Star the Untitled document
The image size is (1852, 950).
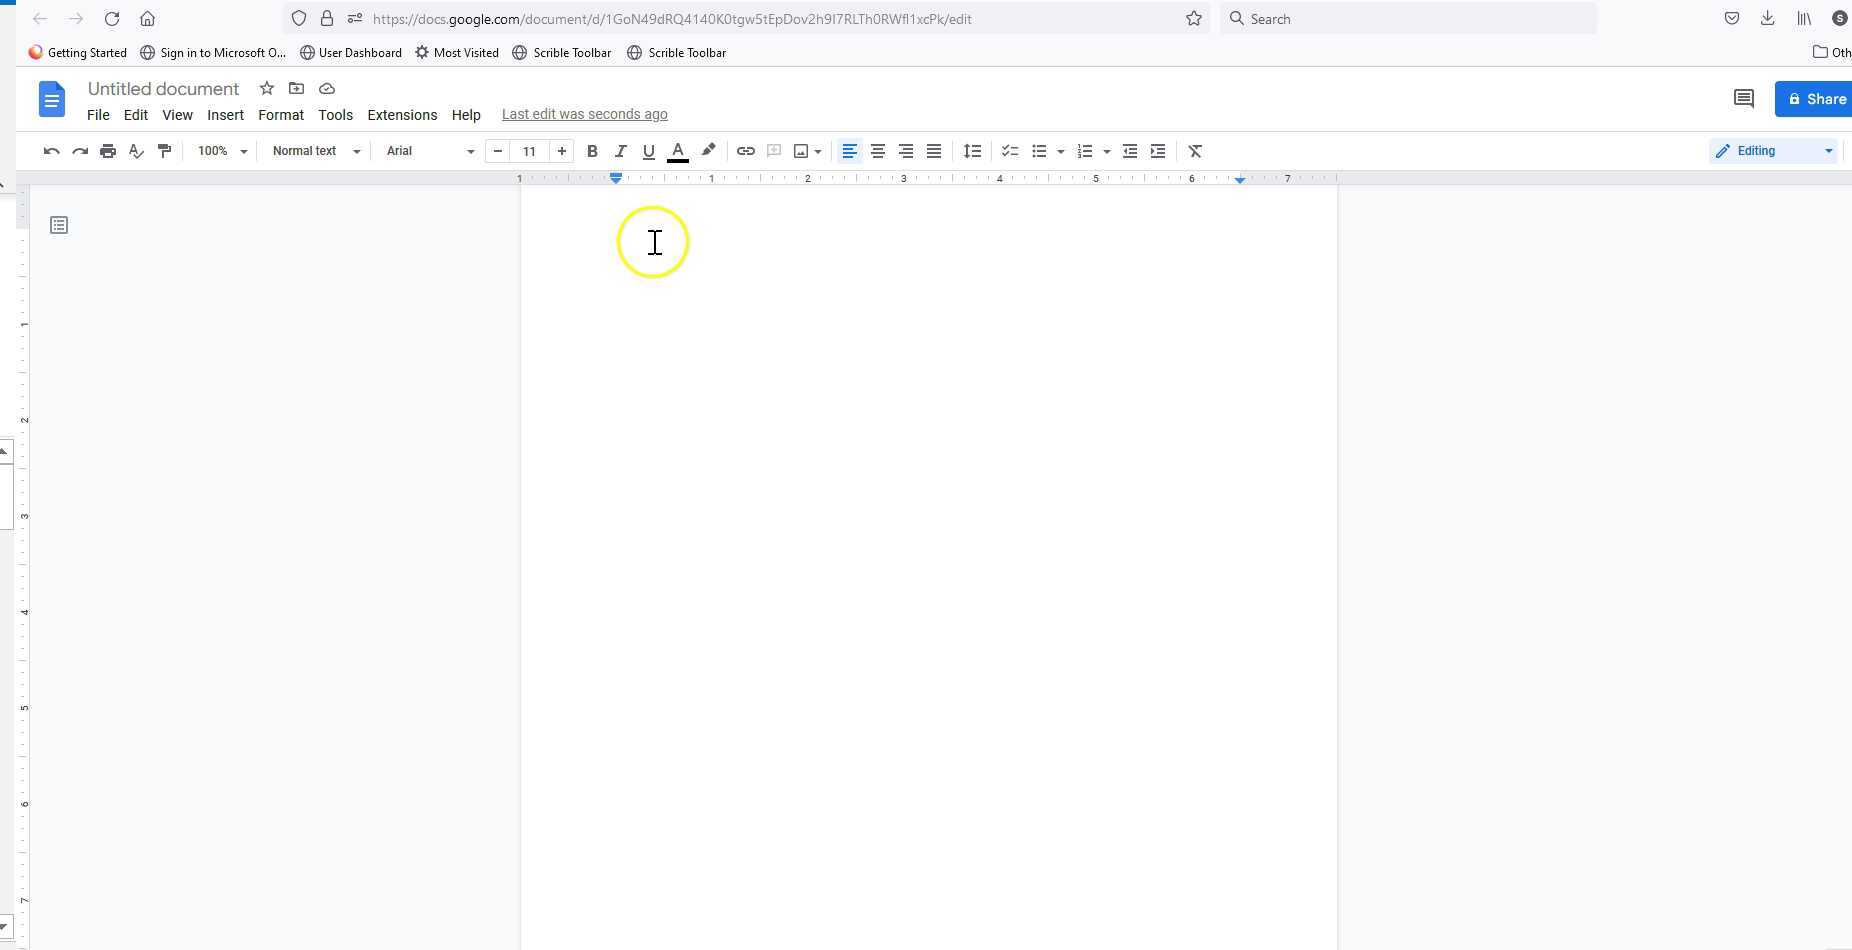(267, 88)
